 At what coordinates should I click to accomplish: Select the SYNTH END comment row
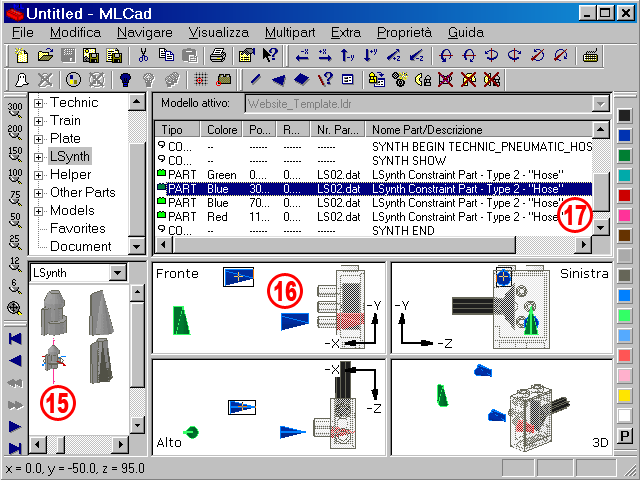tap(373, 231)
